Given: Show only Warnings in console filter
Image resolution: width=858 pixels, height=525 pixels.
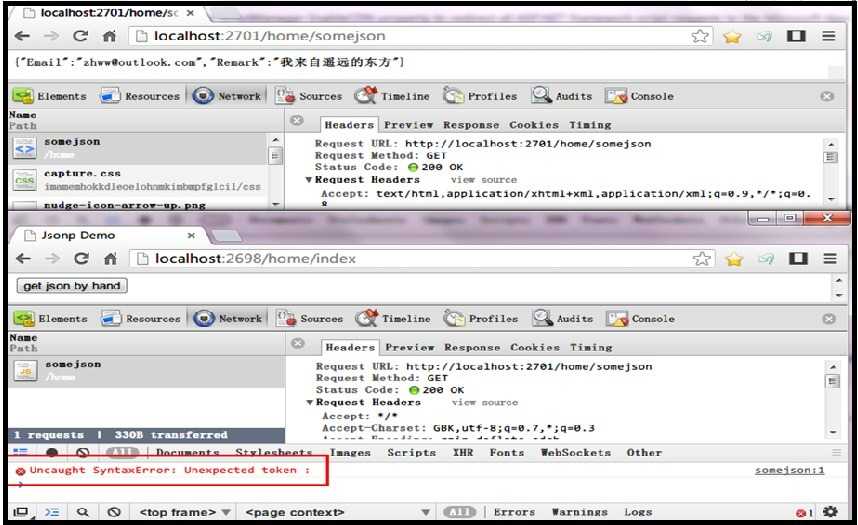Looking at the screenshot, I should 579,512.
